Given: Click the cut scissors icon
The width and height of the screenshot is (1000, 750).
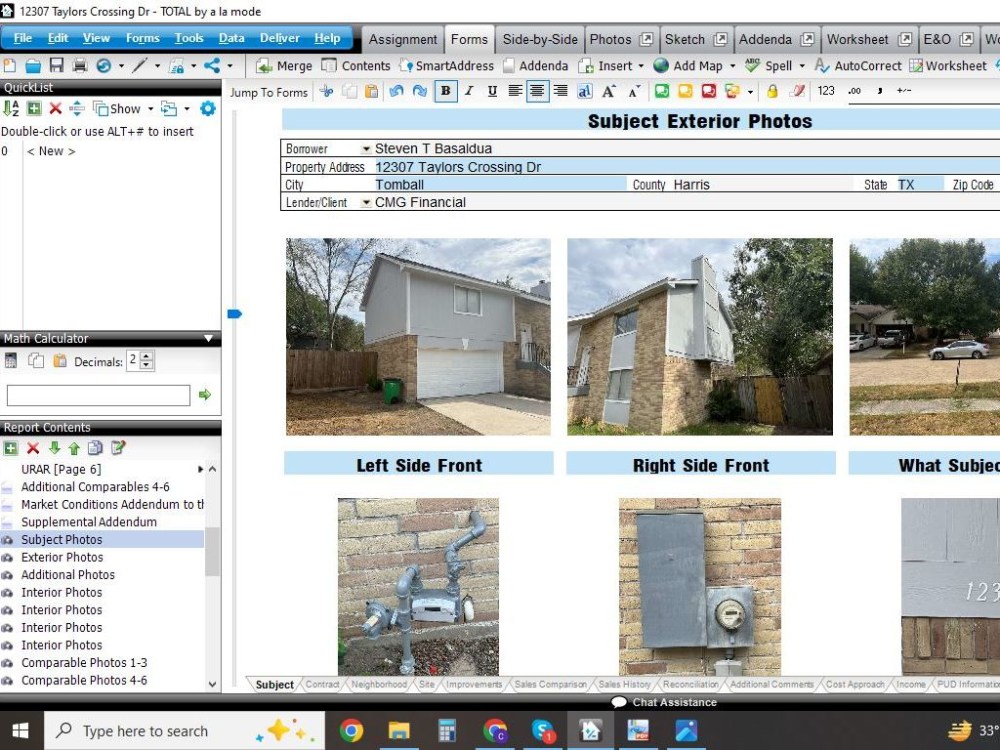Looking at the screenshot, I should point(327,91).
